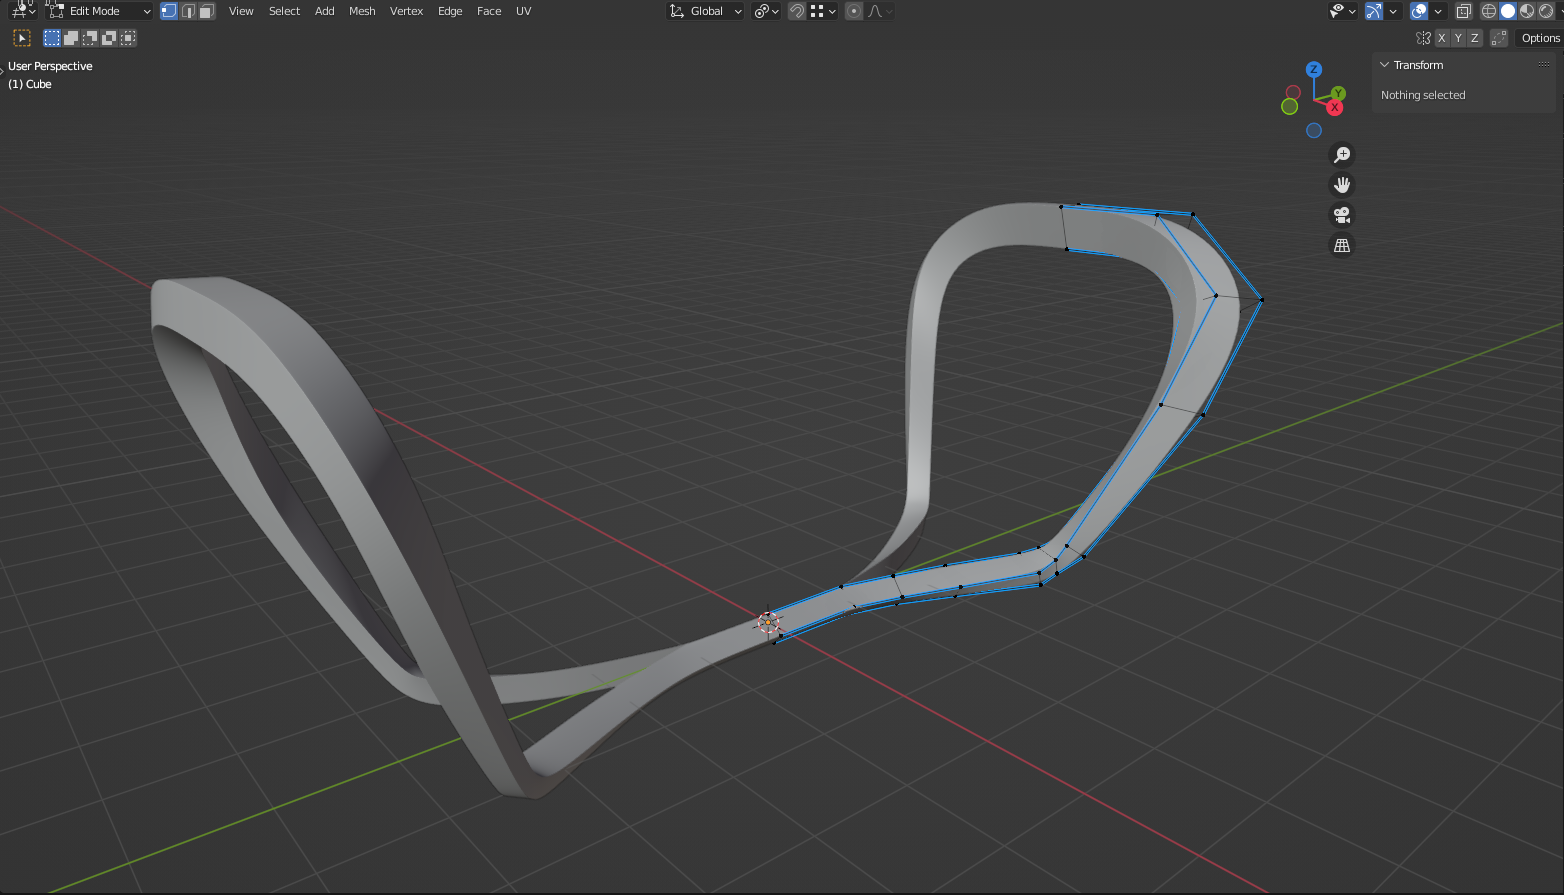Select the Tweak selection tool icon

[22, 38]
